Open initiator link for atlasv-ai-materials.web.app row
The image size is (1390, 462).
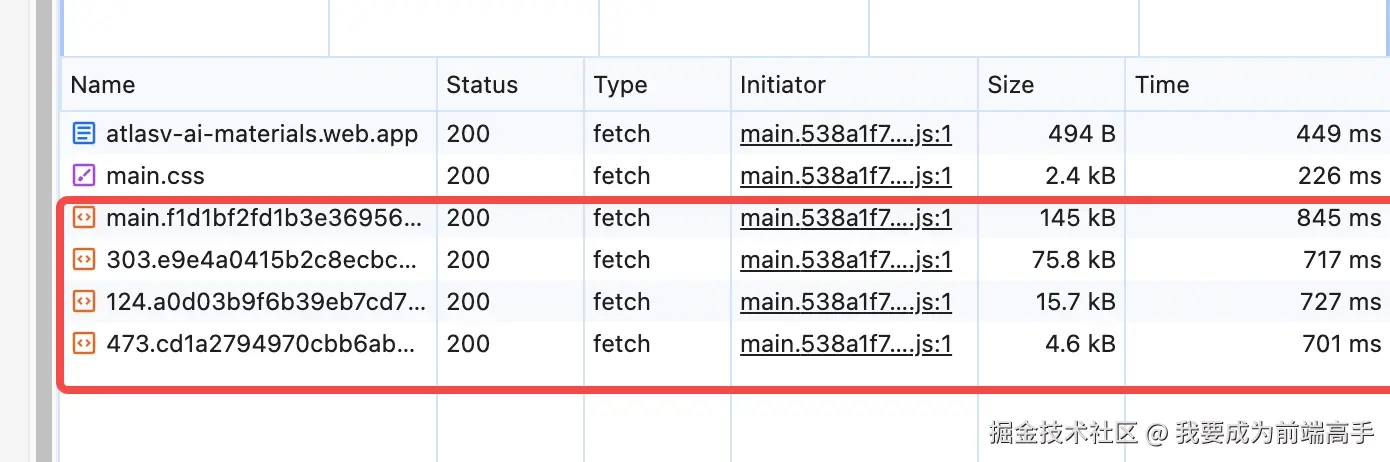845,134
